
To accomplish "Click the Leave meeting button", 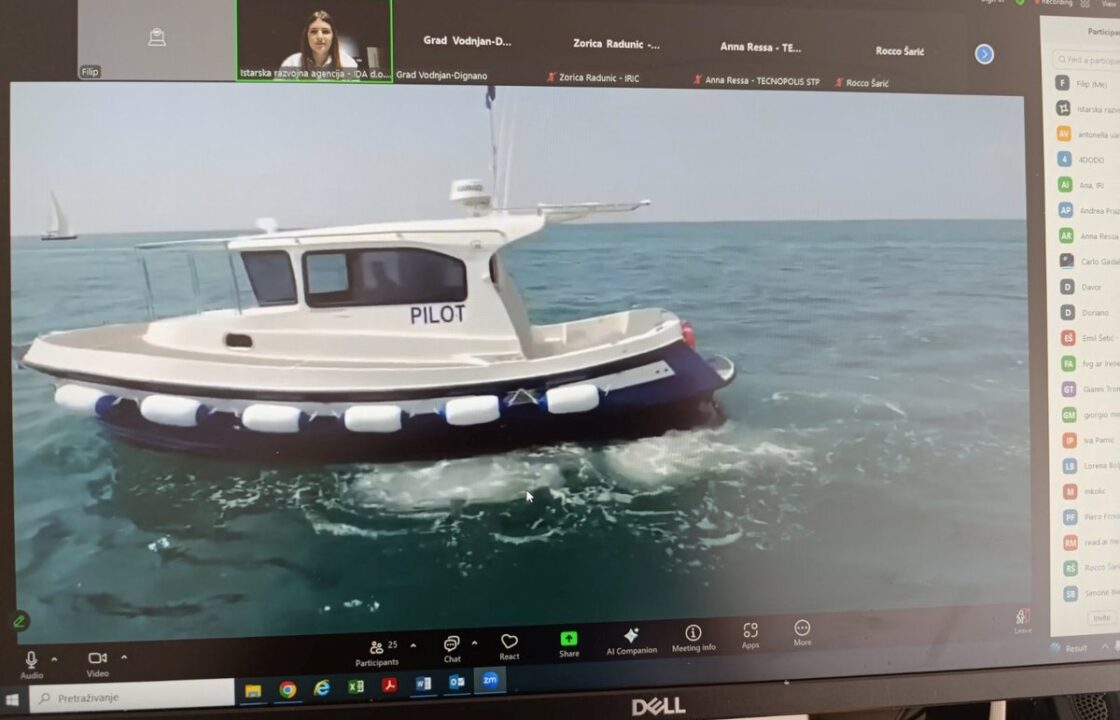I will (1023, 621).
